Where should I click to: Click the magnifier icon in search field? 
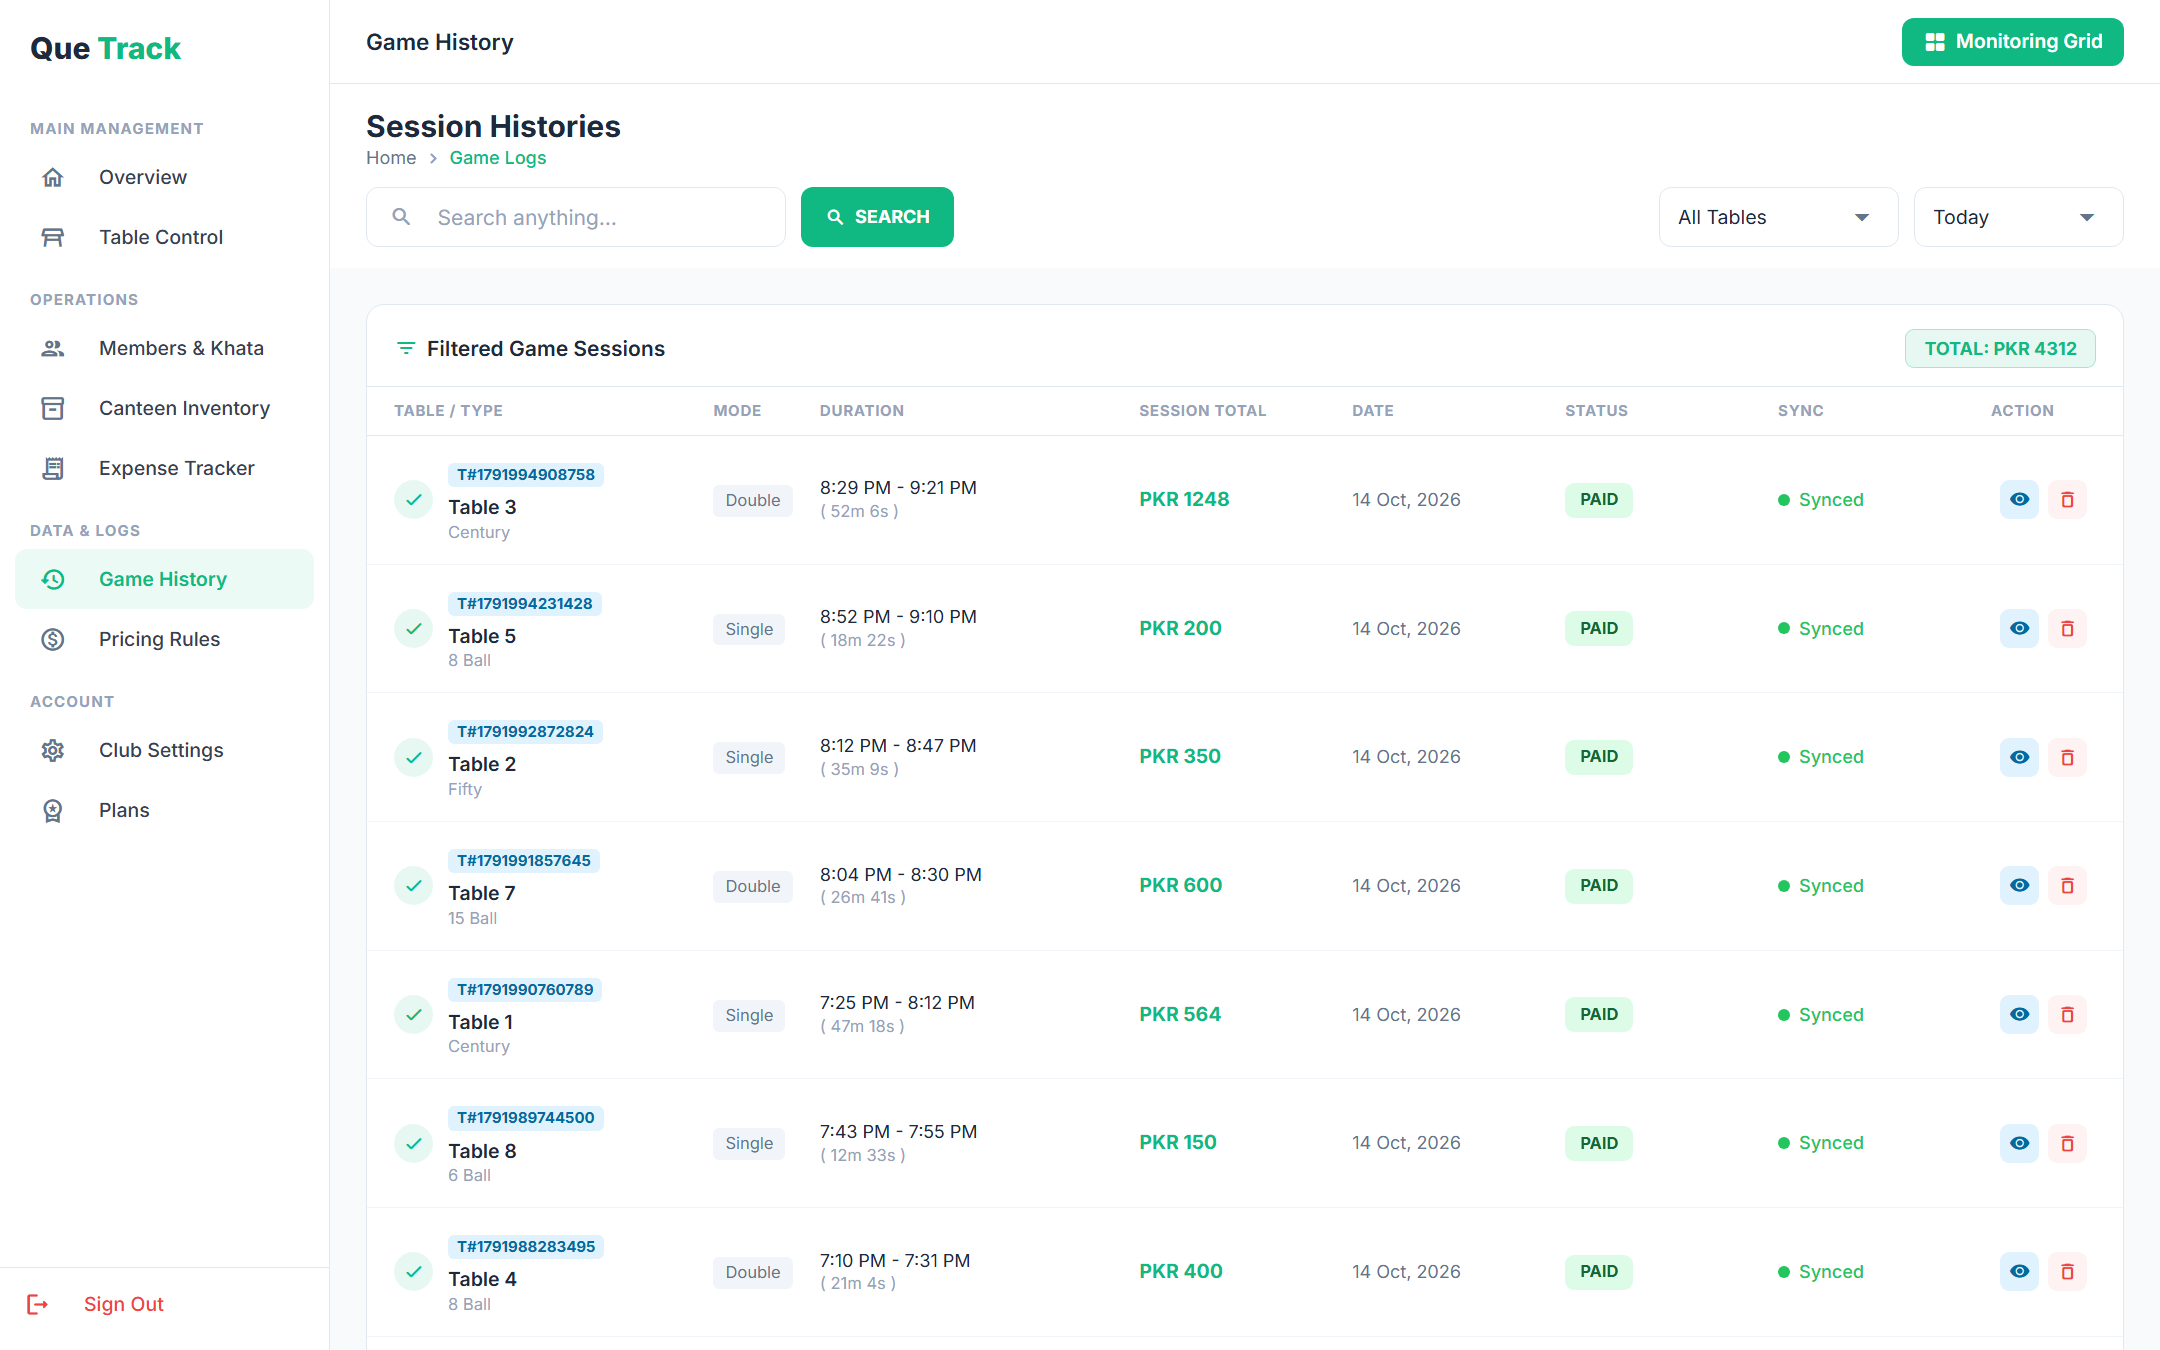(401, 216)
